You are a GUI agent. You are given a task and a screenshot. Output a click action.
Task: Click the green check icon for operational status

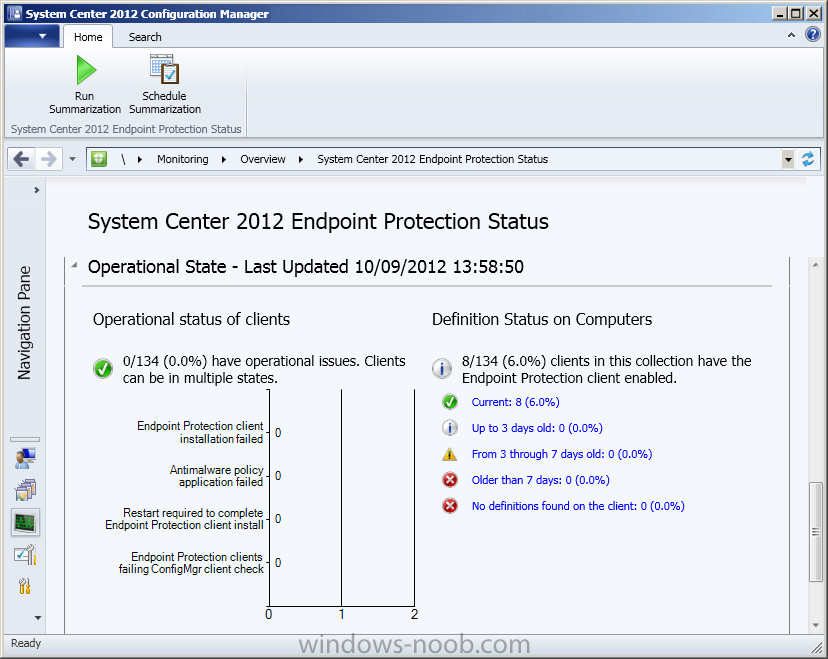point(103,369)
